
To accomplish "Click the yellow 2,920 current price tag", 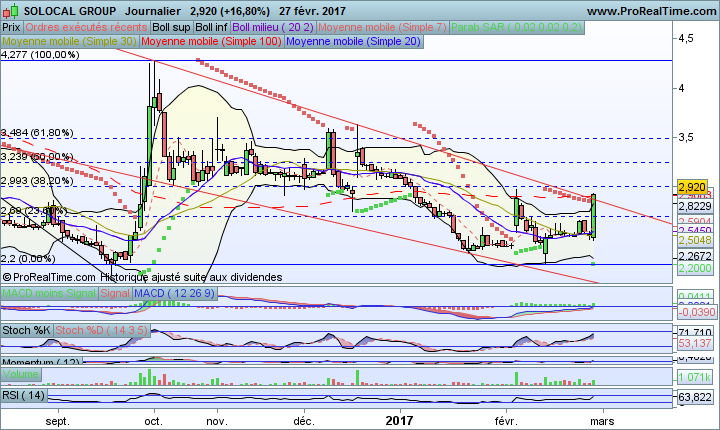I will (x=692, y=187).
